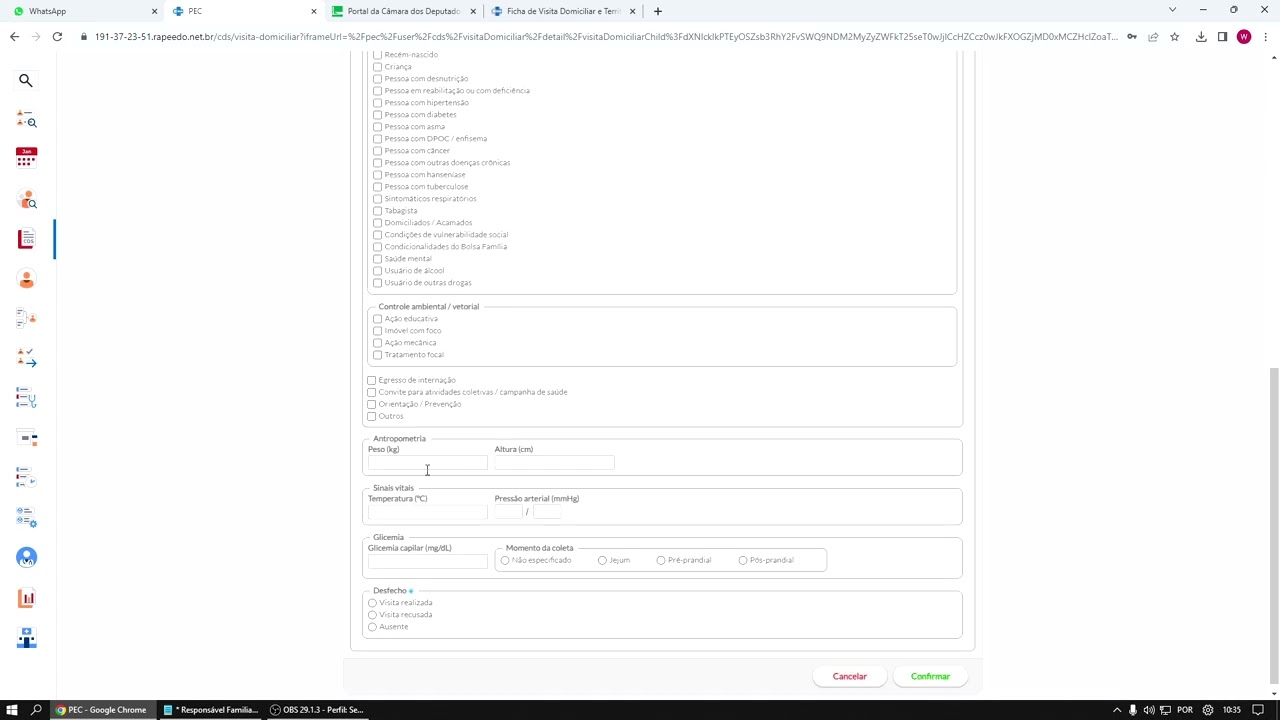The height and width of the screenshot is (720, 1280).
Task: Click the Temperatura (°C) input field
Action: [427, 511]
